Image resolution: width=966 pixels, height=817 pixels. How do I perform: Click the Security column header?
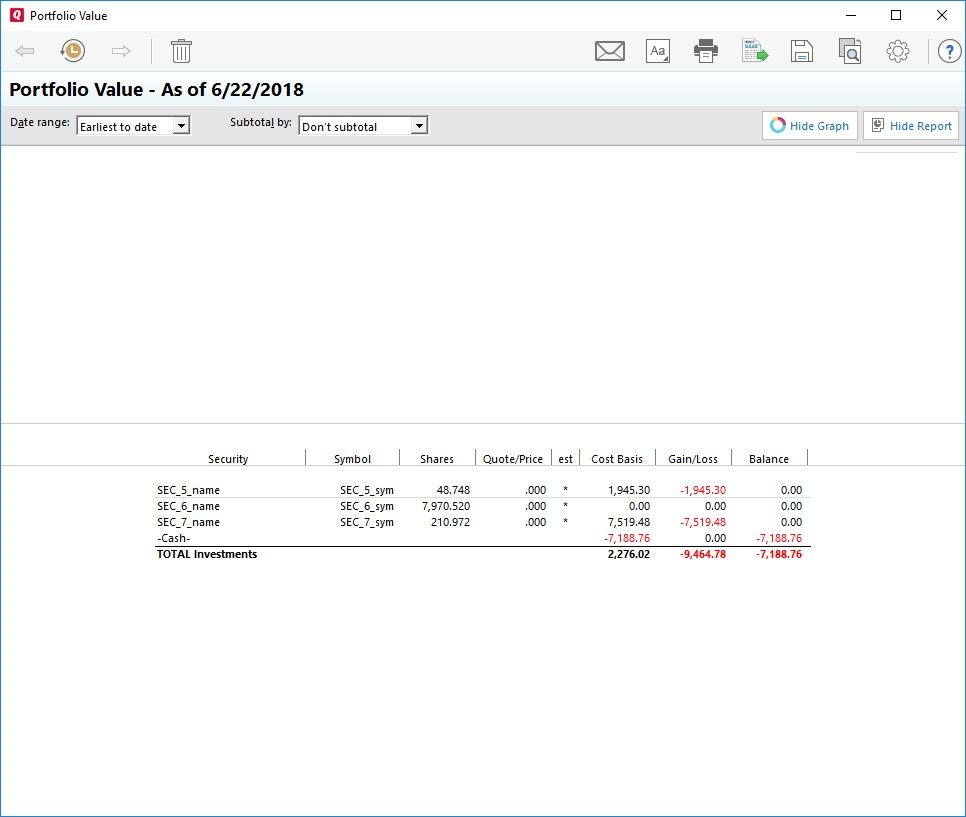(228, 459)
